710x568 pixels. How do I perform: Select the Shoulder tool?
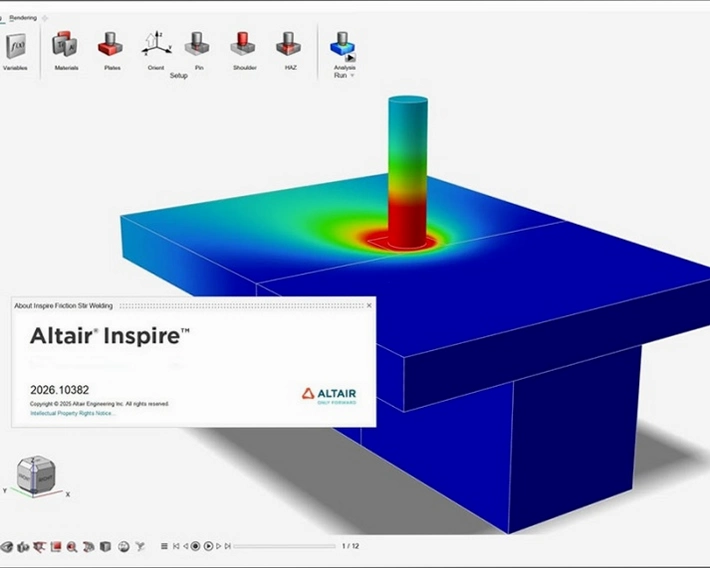pos(245,51)
